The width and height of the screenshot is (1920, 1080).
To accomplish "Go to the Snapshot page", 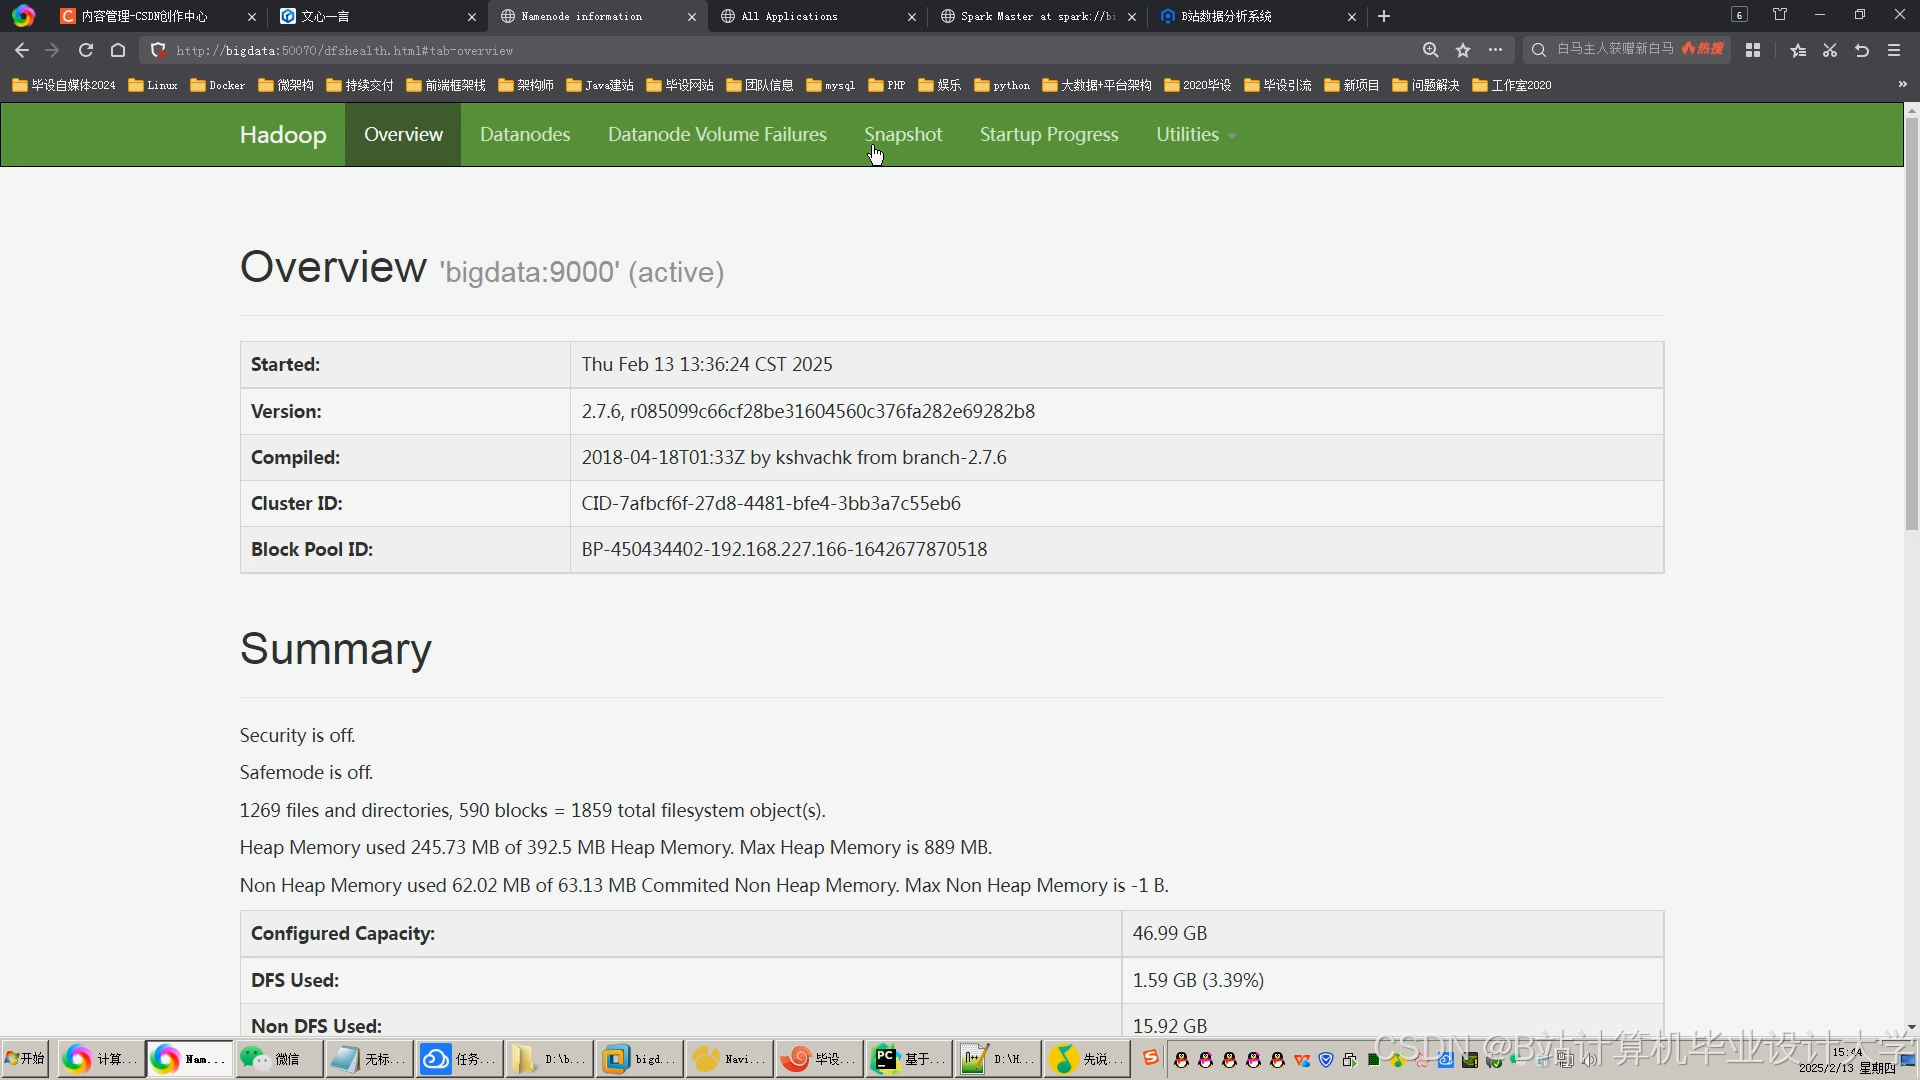I will click(903, 134).
